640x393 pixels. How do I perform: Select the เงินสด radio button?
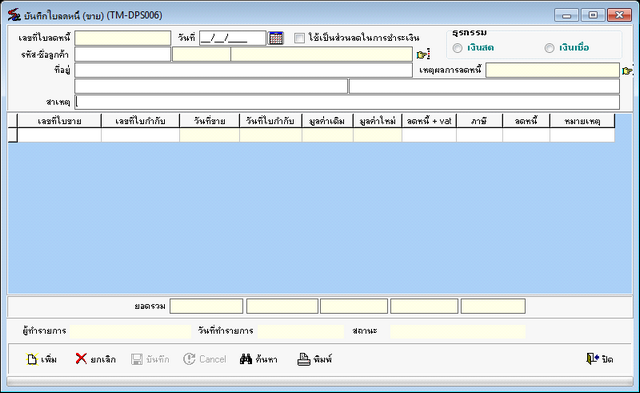pyautogui.click(x=458, y=48)
